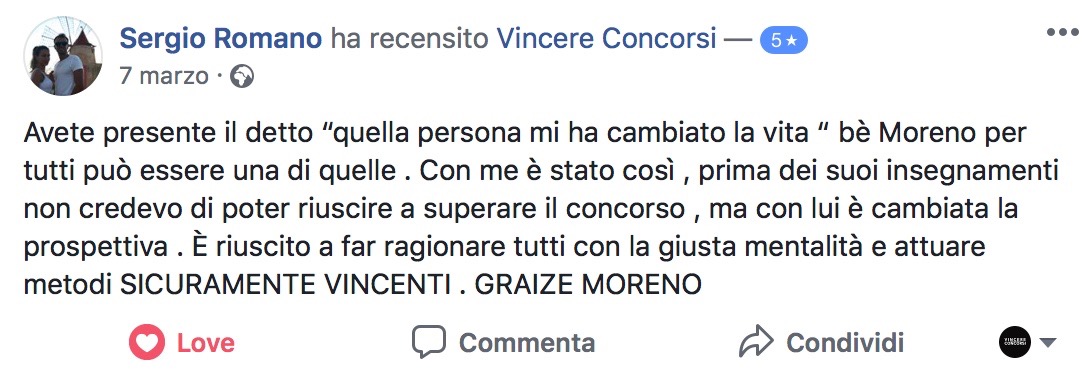Click the 'SICURAMENTE VINCENTI' uppercase text
This screenshot has width=1084, height=376.
point(283,284)
